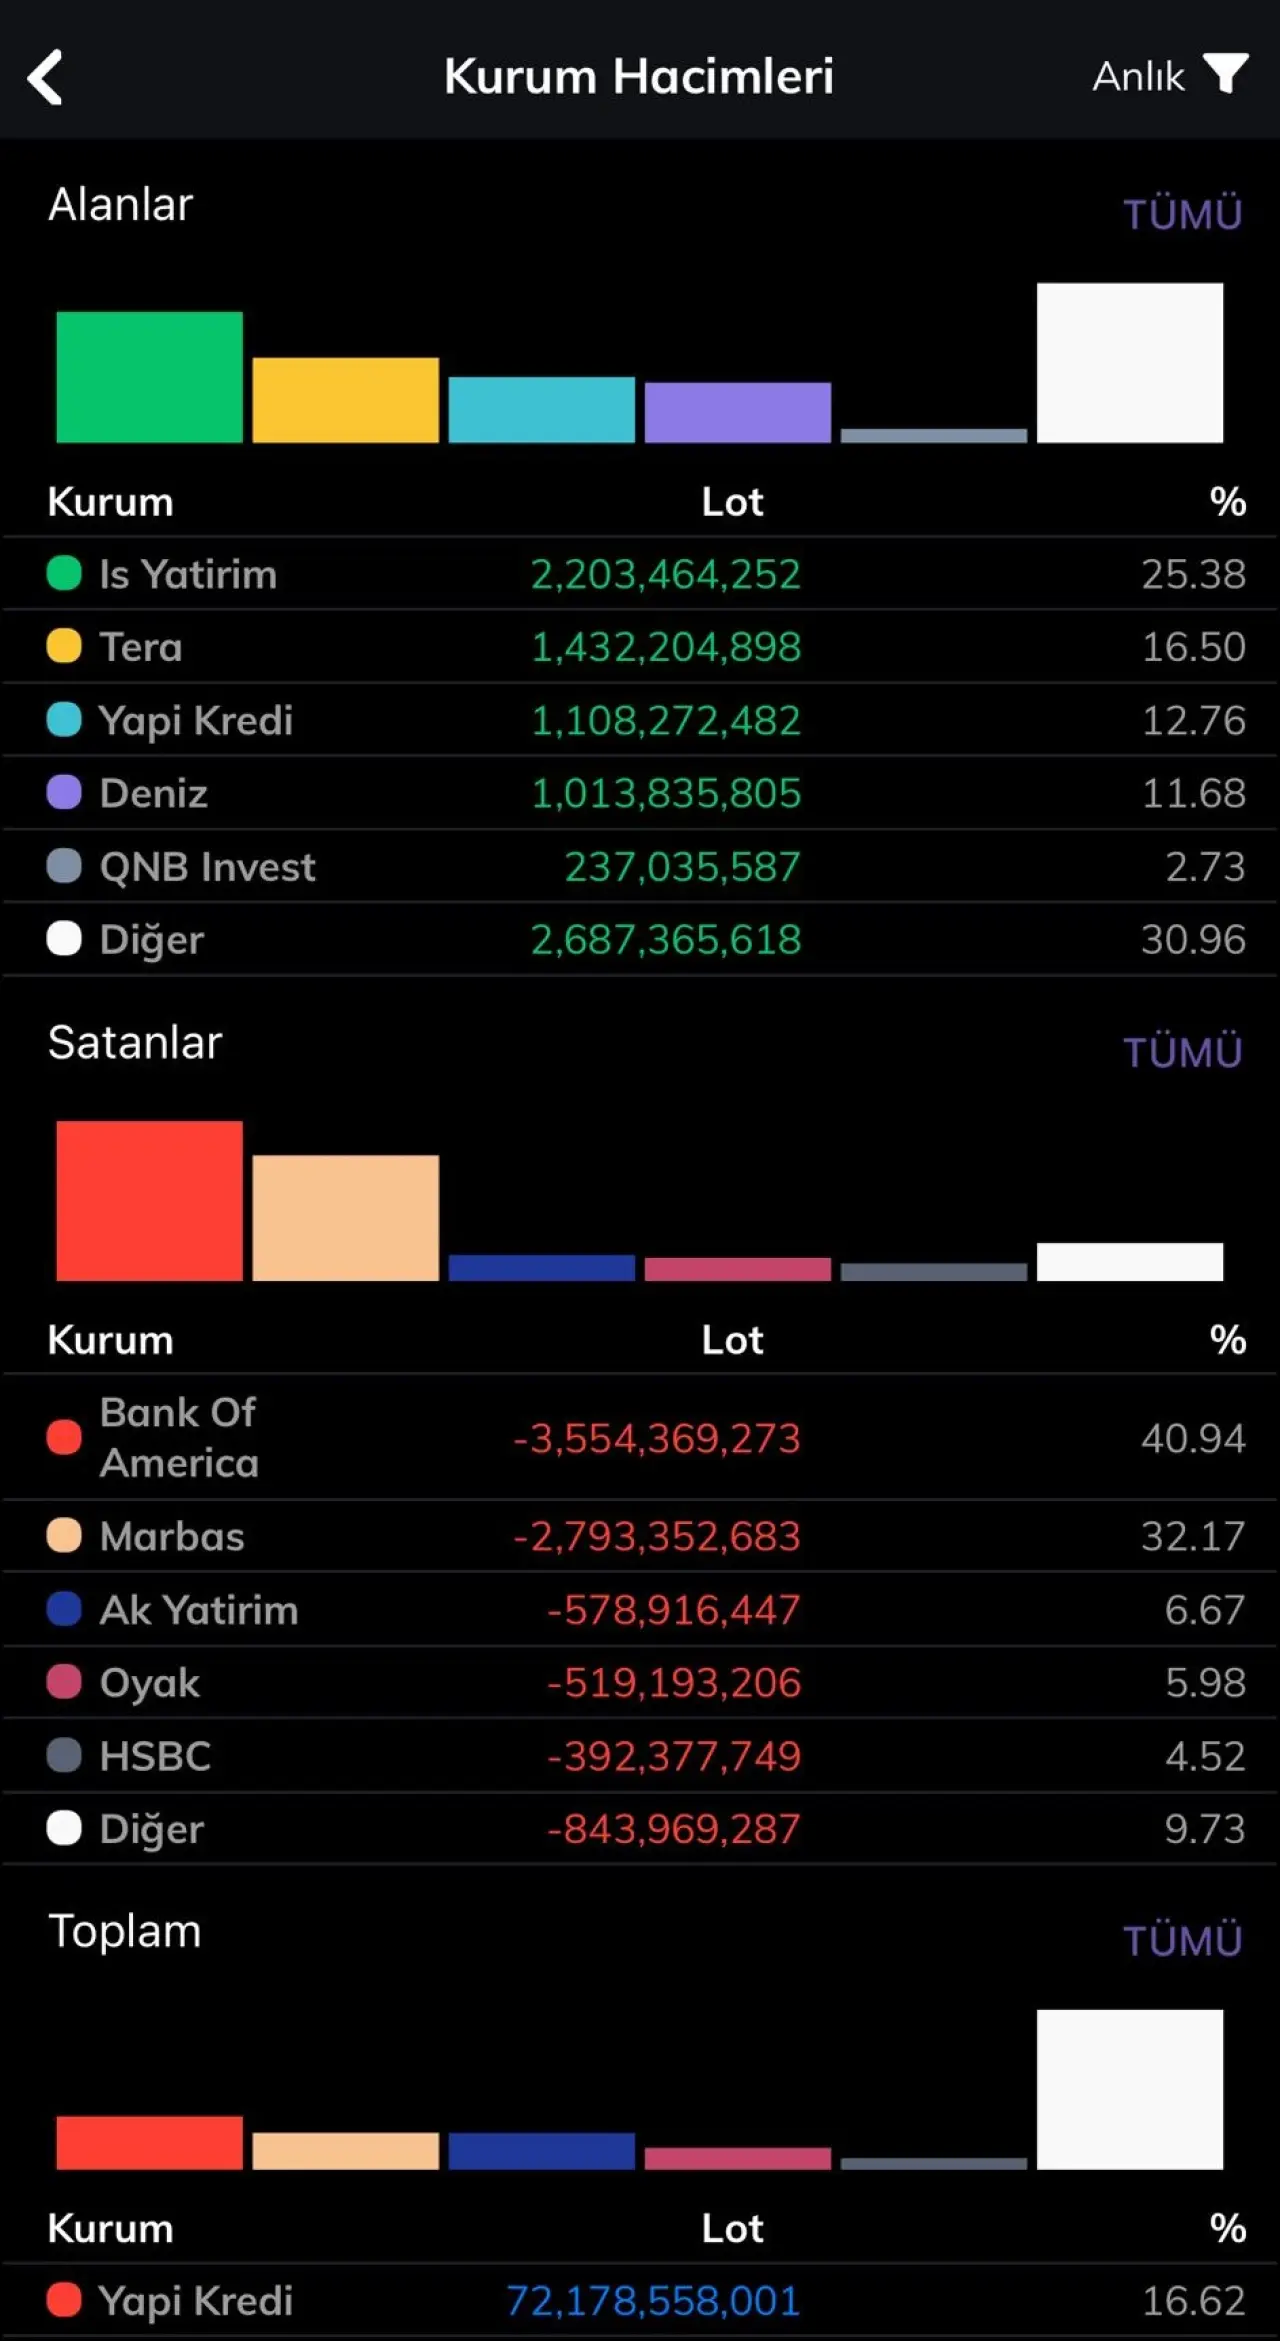
Task: Open Yapi Kredi row in Toplam
Action: pyautogui.click(x=640, y=2301)
